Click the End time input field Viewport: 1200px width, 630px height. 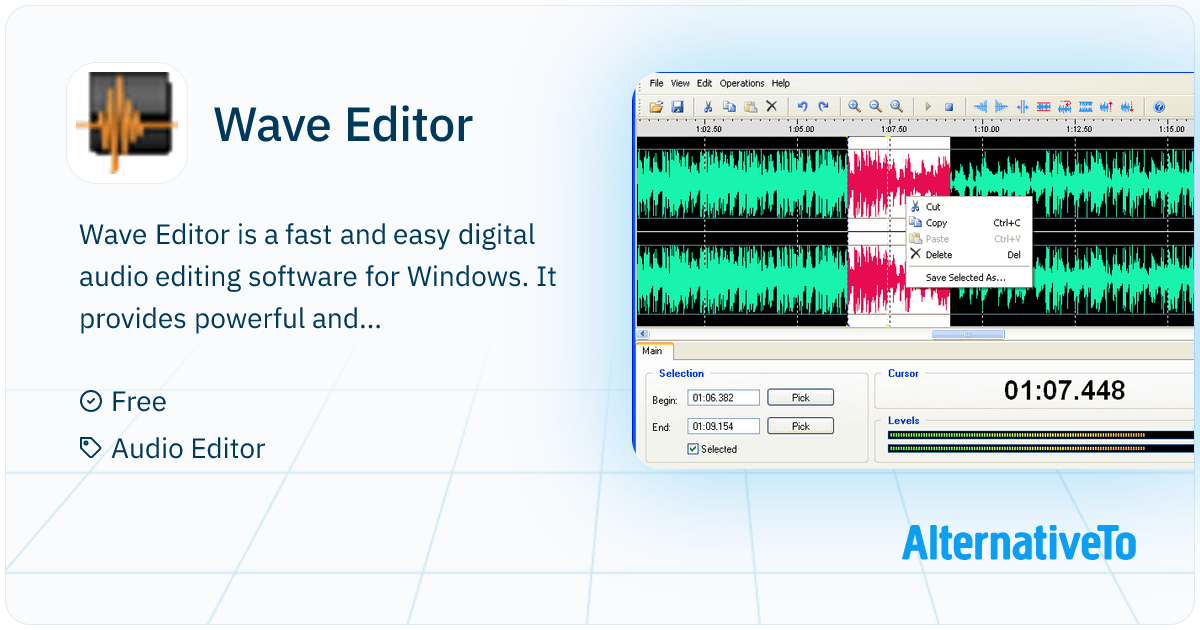(723, 426)
